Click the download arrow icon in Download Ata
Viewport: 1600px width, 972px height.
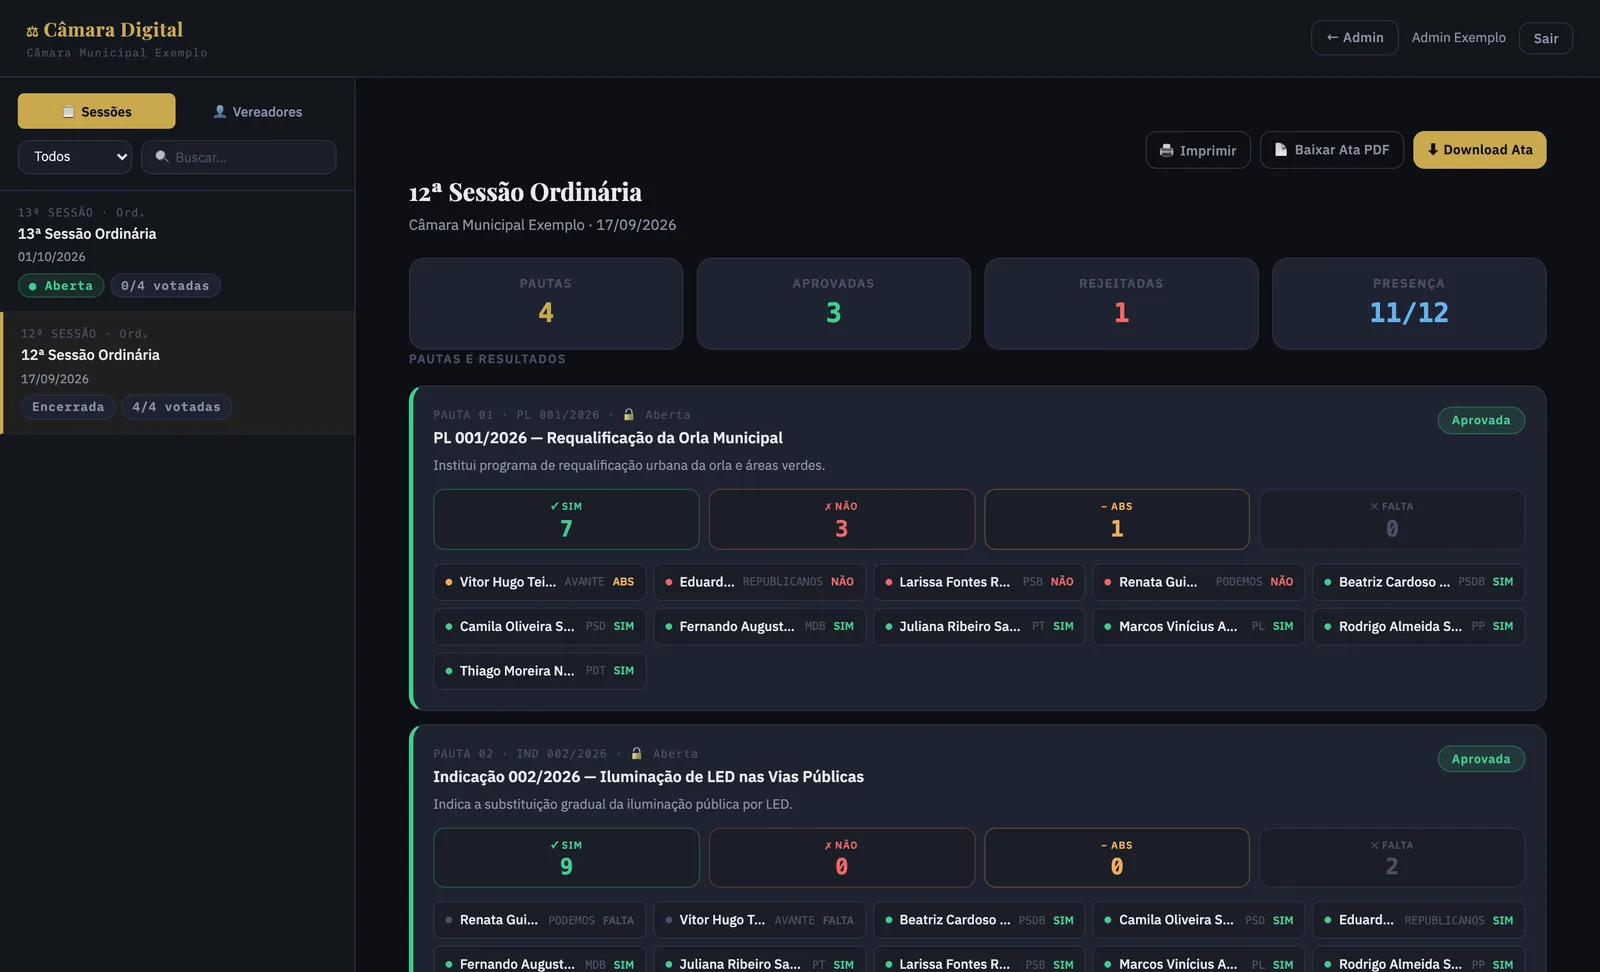pyautogui.click(x=1432, y=149)
